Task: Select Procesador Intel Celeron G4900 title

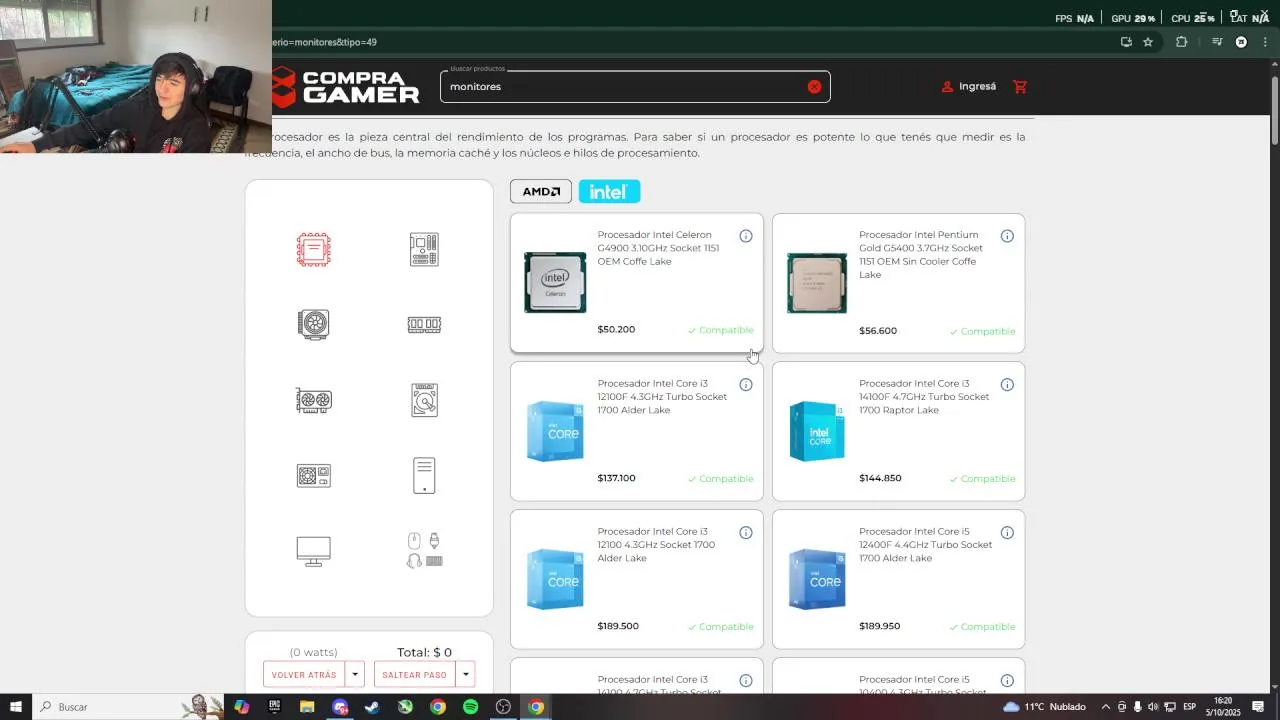Action: [658, 248]
